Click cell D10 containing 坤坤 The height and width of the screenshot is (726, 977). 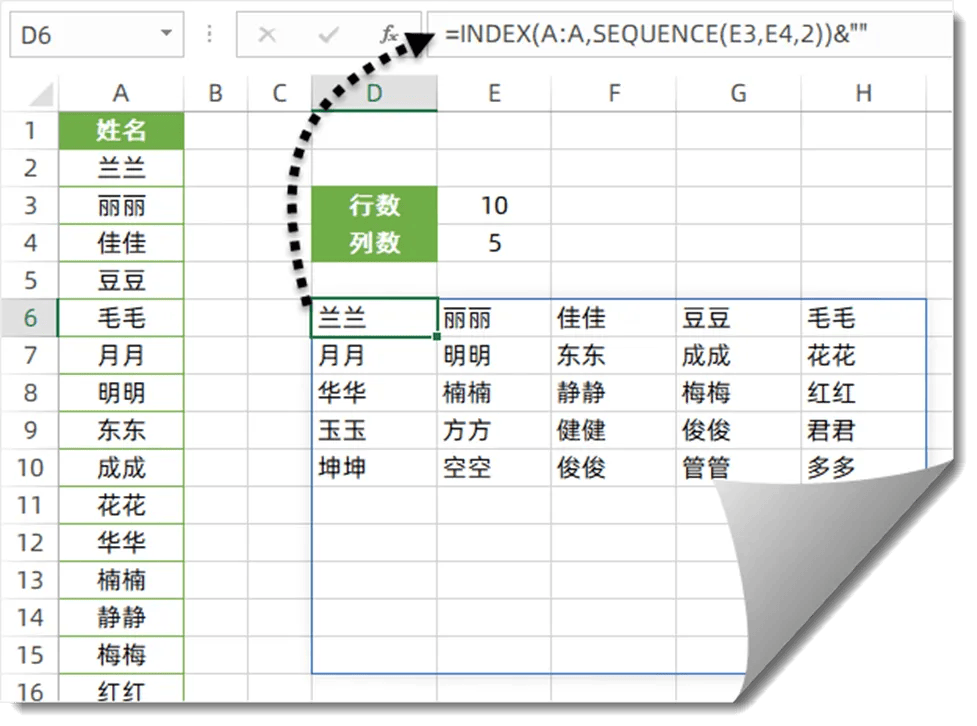click(x=374, y=468)
